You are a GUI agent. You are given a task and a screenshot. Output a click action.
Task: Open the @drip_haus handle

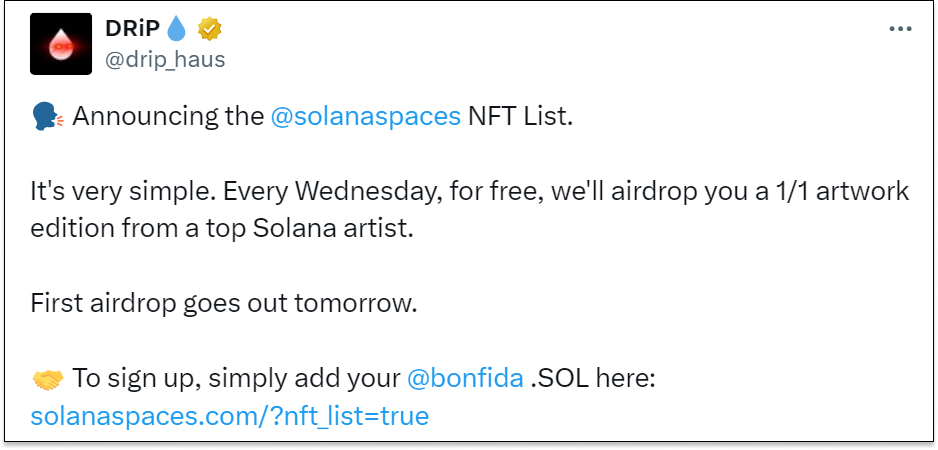coord(165,59)
